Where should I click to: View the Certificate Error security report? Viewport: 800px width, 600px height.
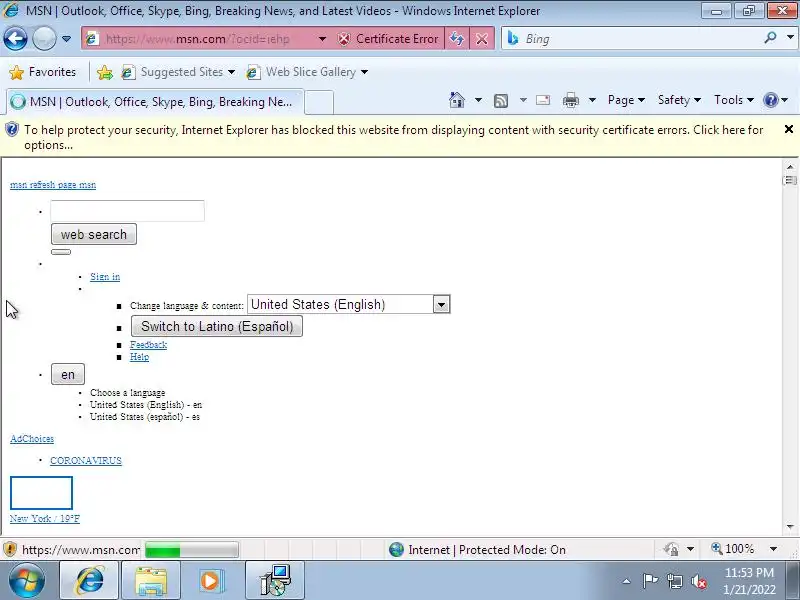(388, 39)
